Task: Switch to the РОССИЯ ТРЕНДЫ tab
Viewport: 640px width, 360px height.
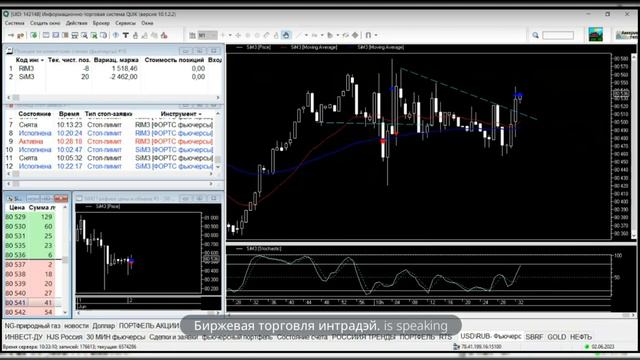Action: click(x=363, y=337)
